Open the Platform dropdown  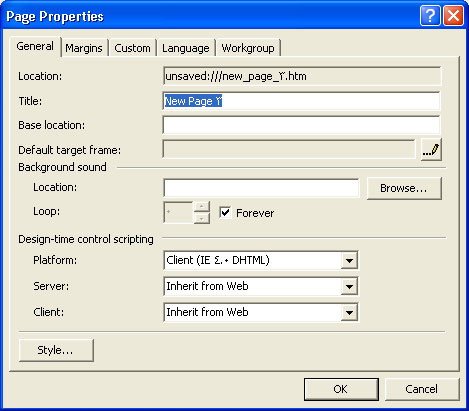(349, 260)
